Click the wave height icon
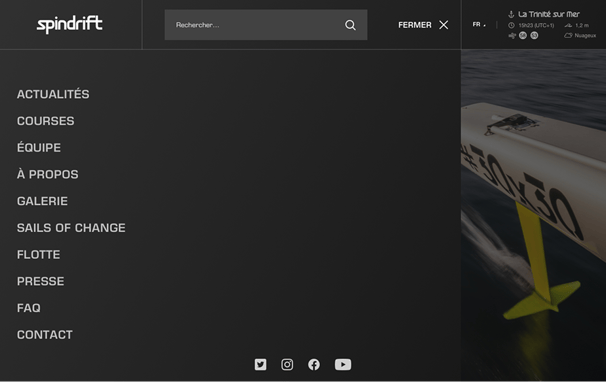This screenshot has height=382, width=606. tap(568, 26)
